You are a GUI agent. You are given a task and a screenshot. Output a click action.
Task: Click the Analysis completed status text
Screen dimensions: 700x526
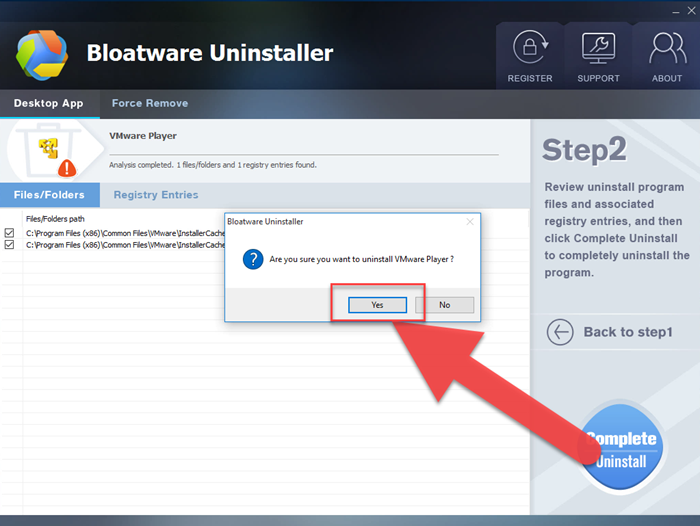(213, 165)
